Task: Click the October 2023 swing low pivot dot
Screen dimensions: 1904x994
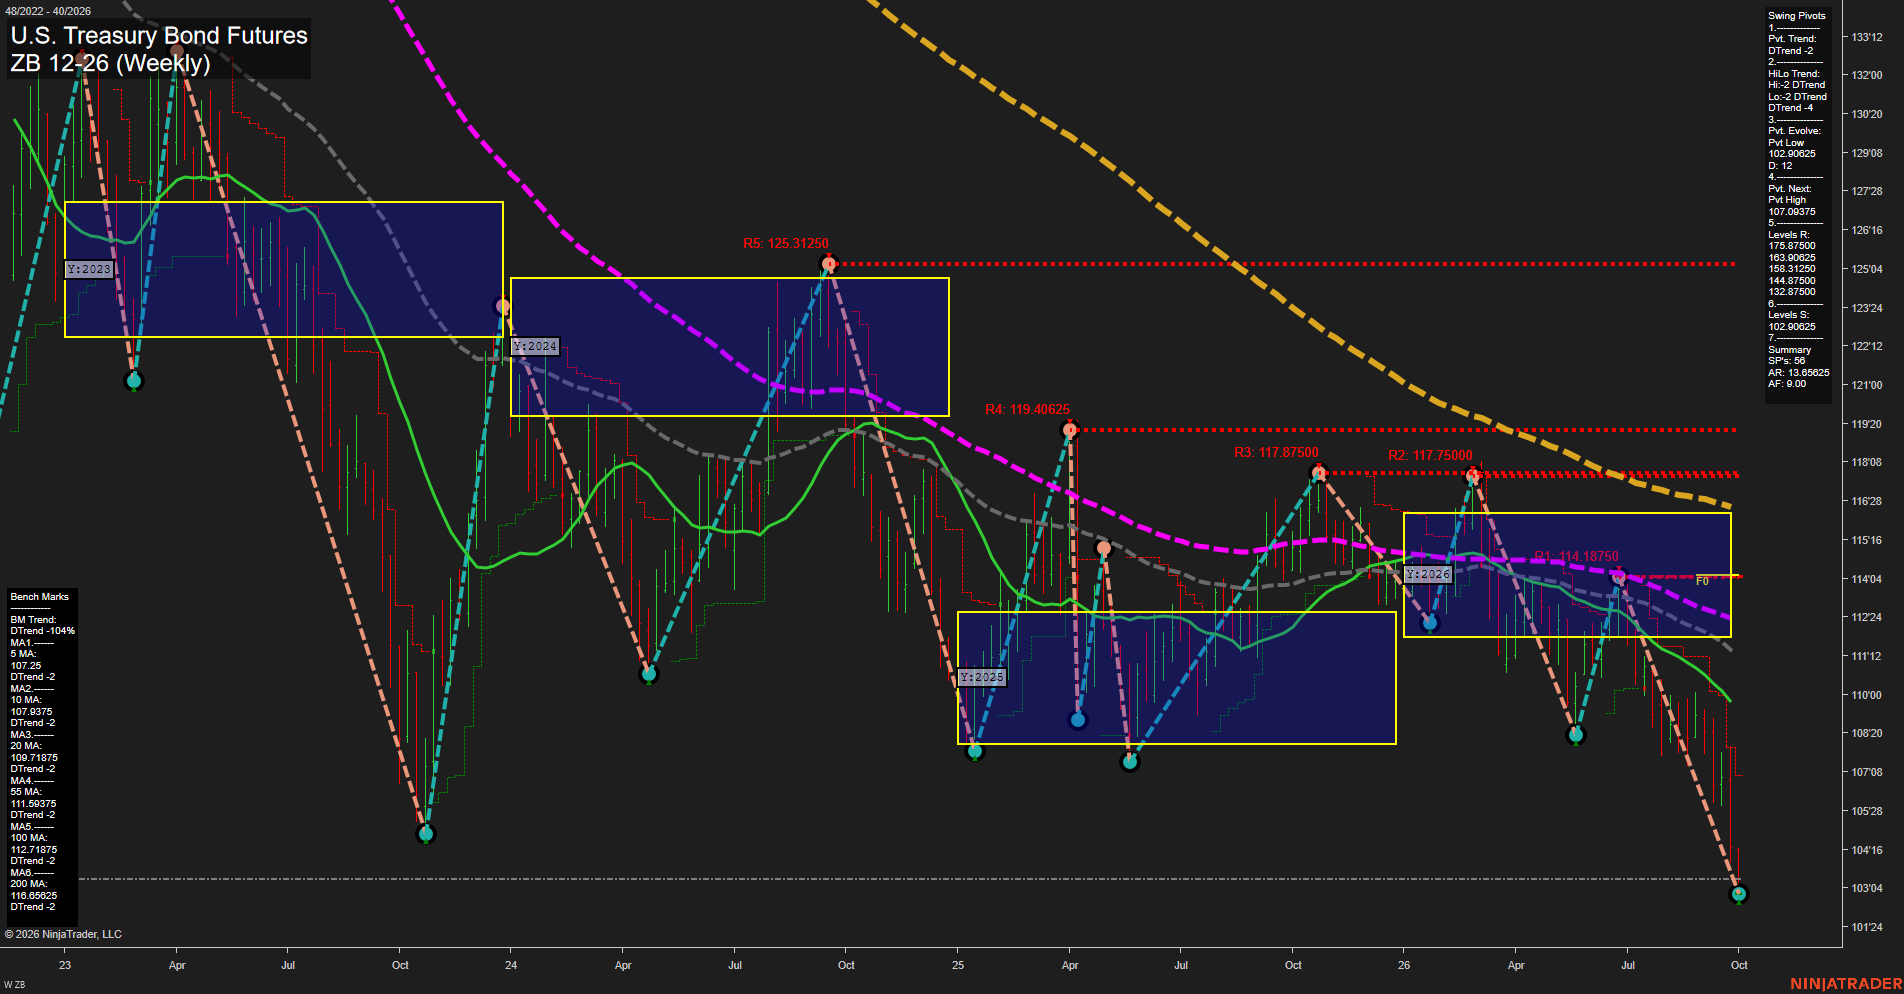Action: (x=426, y=833)
